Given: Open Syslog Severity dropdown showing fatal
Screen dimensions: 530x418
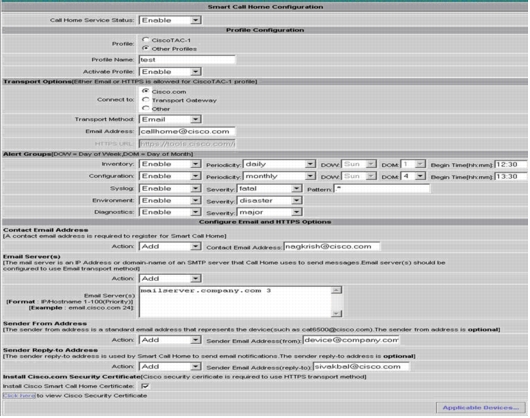Looking at the screenshot, I should 269,189.
